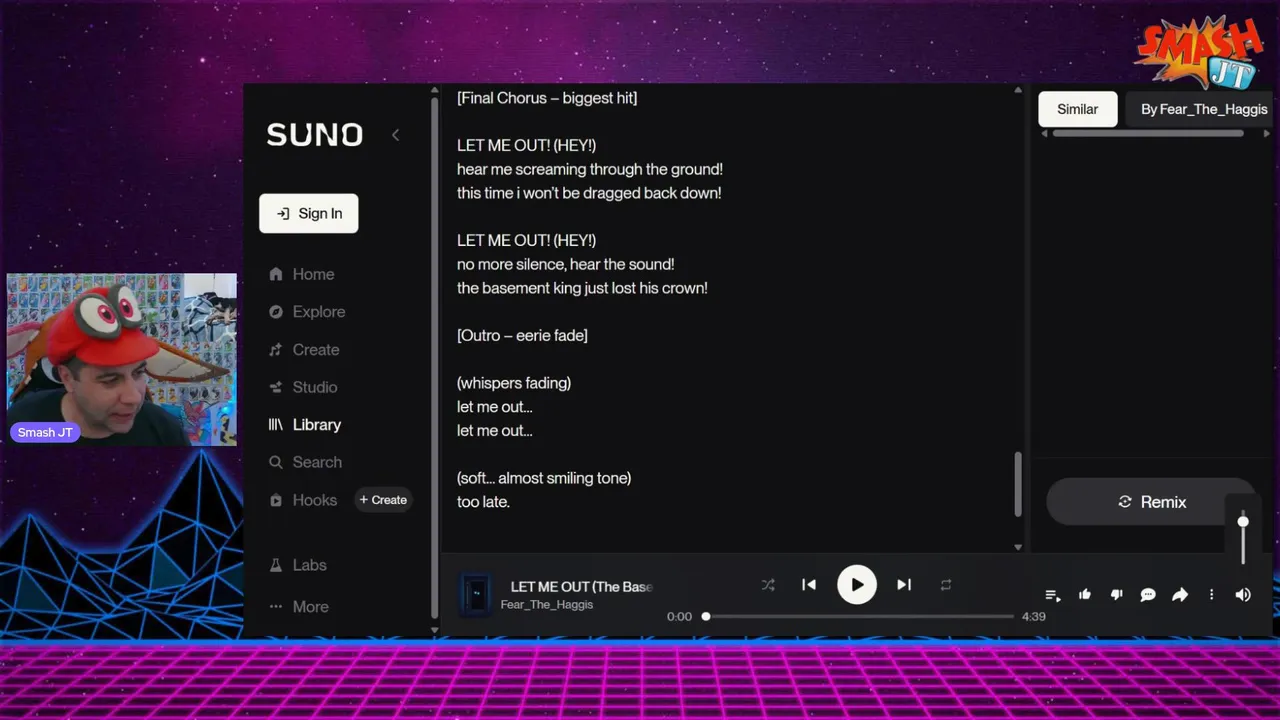Open artist Fear_The_Haggis in player bar
Screen dimensions: 1280x720
click(x=546, y=605)
